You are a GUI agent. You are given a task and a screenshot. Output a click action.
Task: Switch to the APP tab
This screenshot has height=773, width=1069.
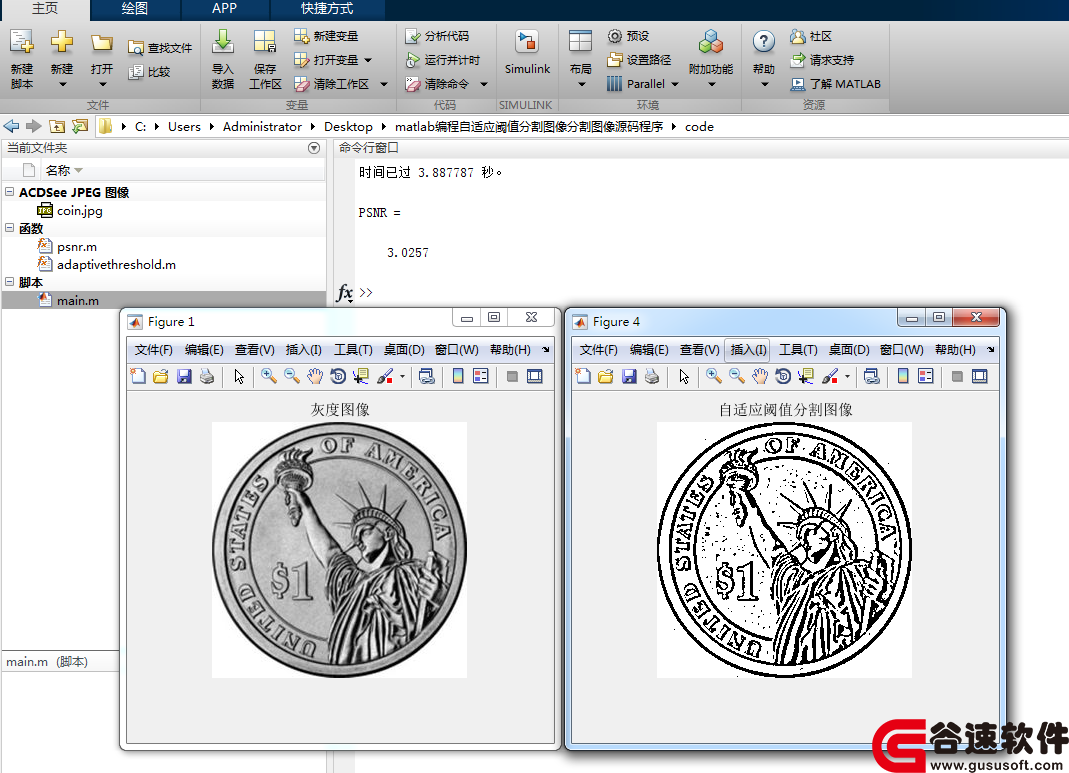coord(224,9)
